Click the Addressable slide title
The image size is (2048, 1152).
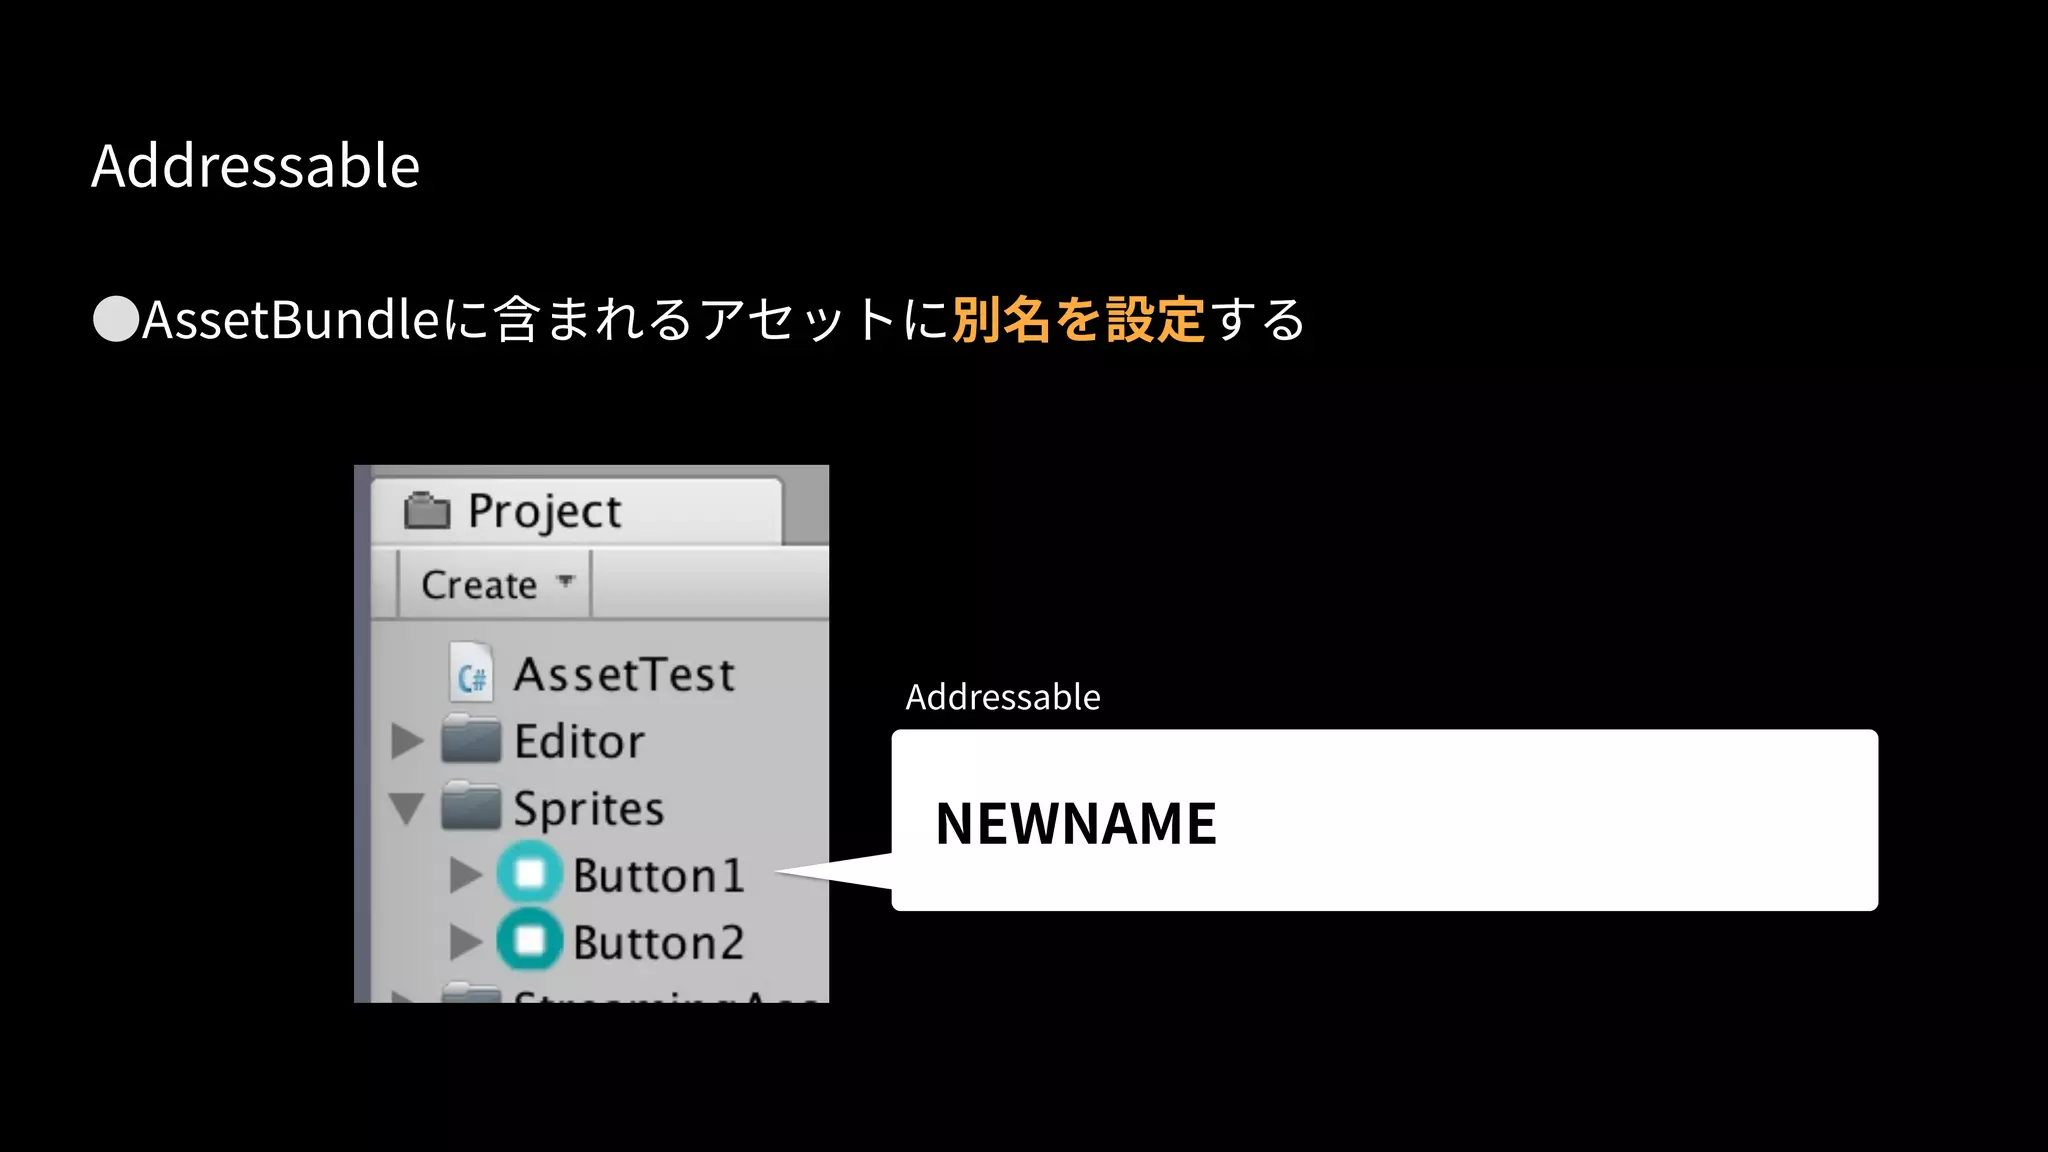(x=256, y=165)
